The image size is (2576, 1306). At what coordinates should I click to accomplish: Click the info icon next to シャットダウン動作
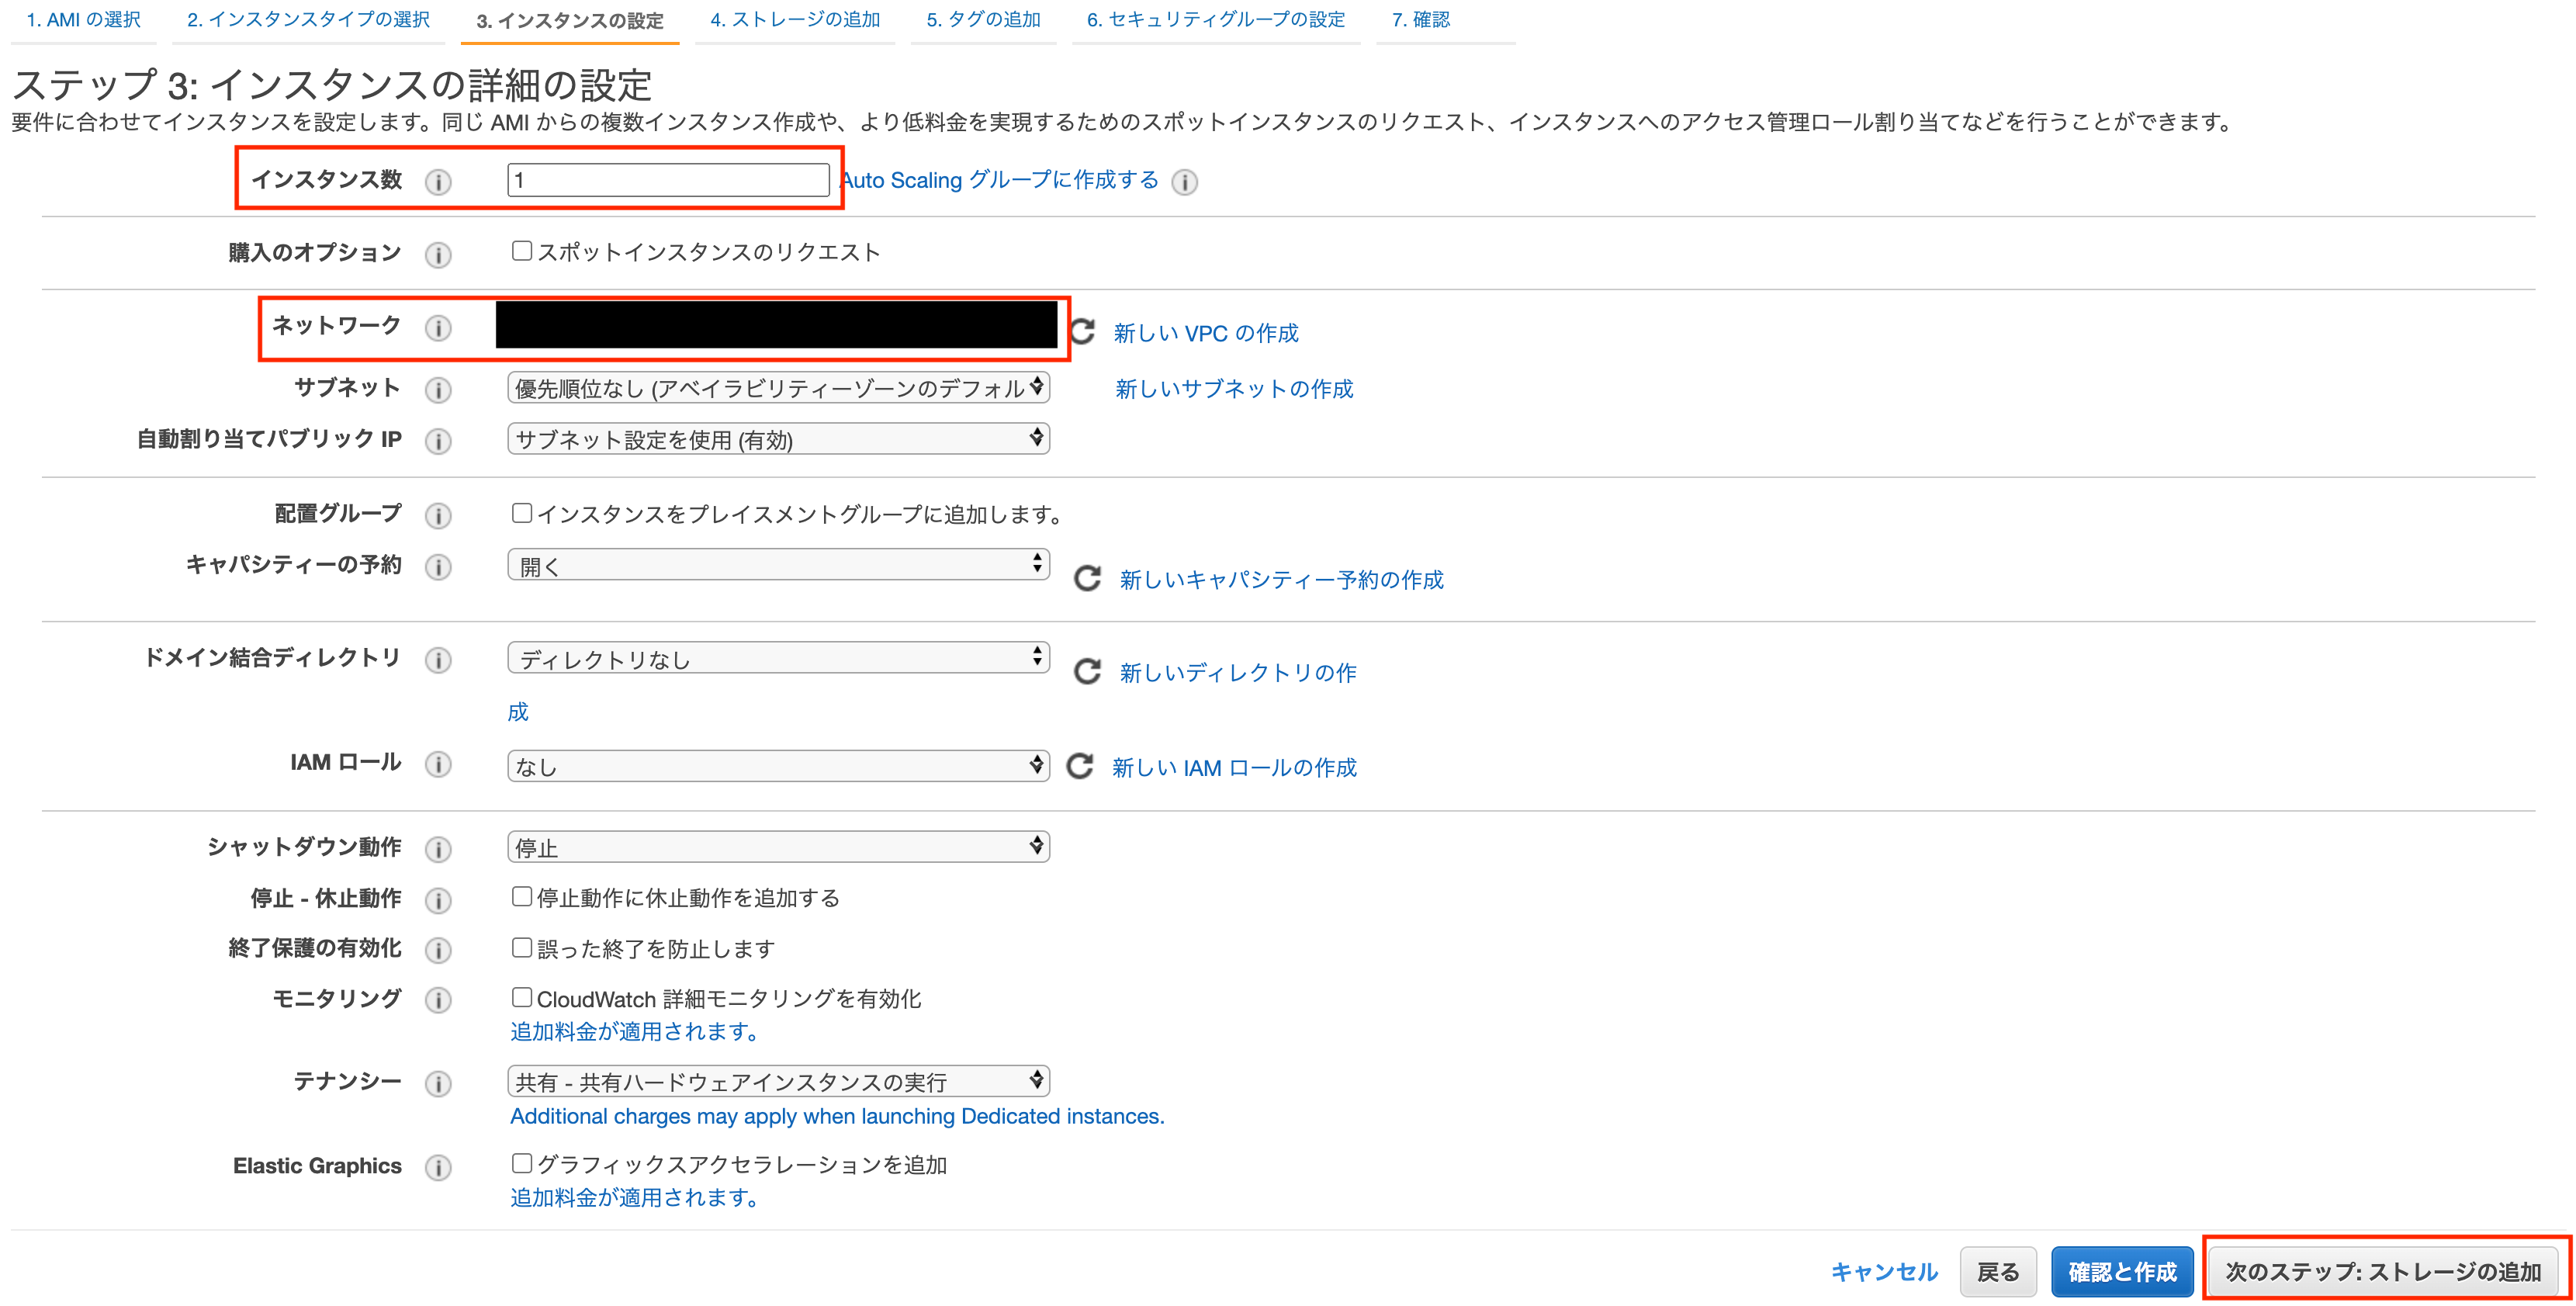(438, 847)
